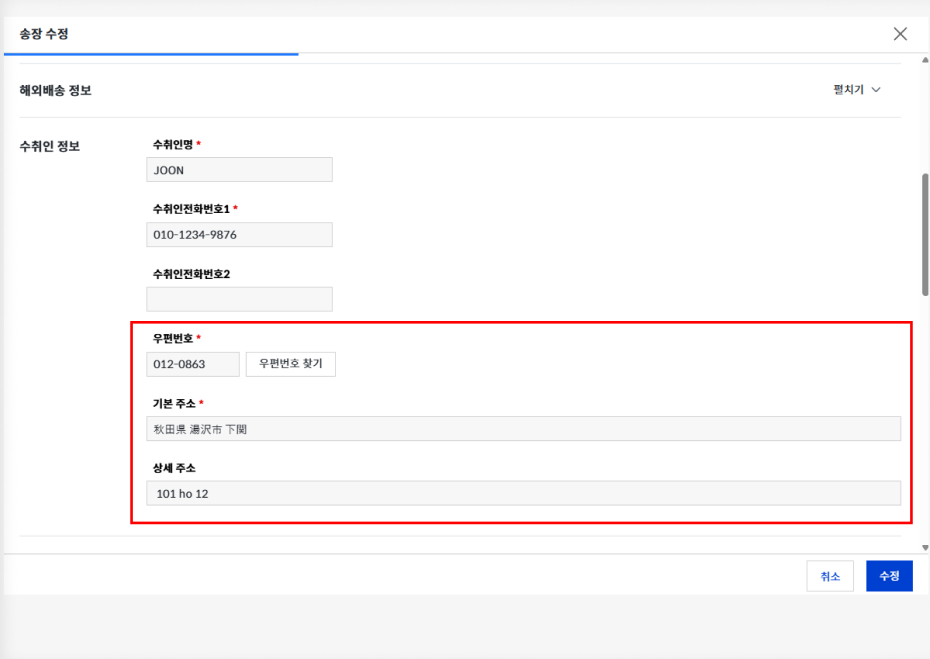
Task: Focus the 수취인명 field containing JOON
Action: coord(239,170)
